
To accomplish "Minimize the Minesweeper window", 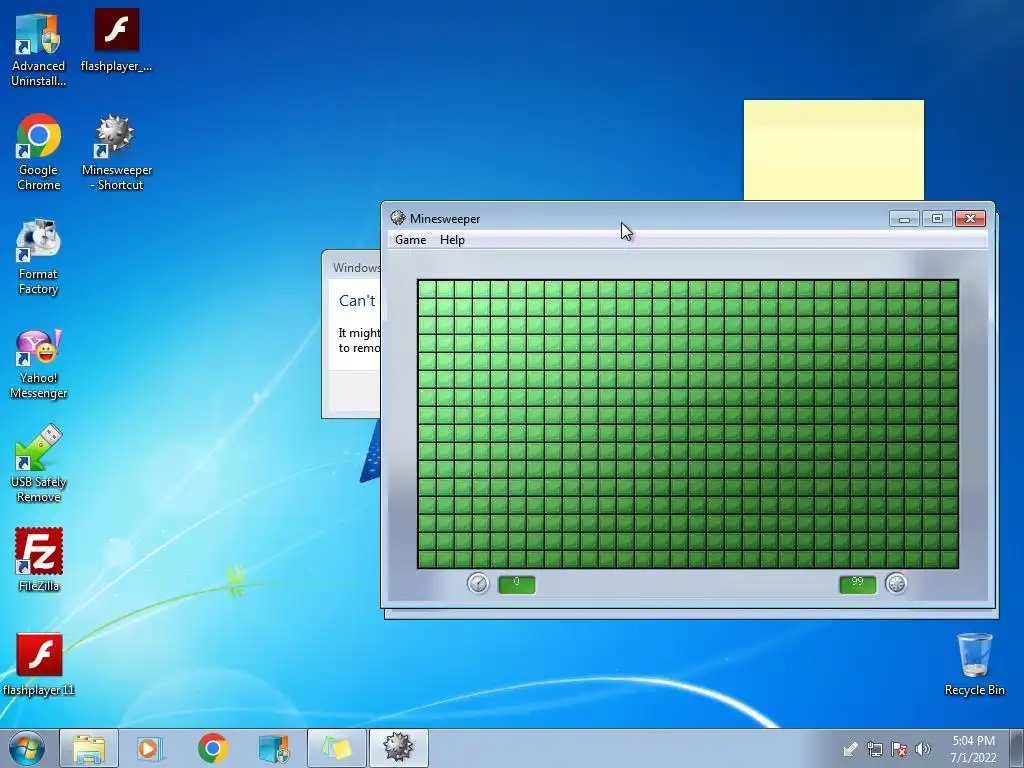I will tap(904, 218).
